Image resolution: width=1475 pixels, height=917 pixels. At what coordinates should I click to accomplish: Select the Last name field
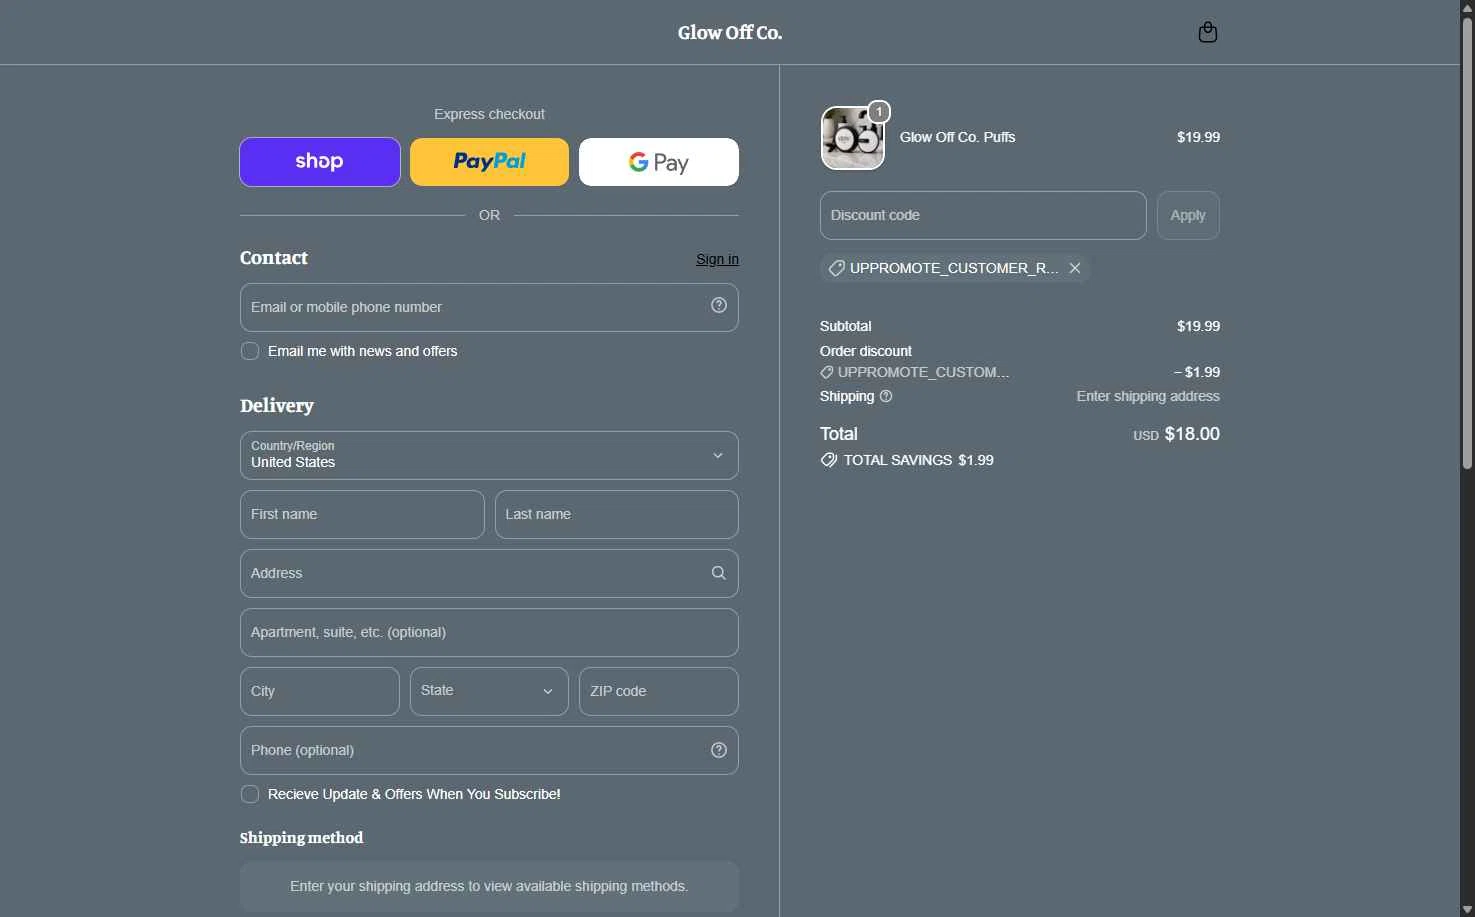point(617,514)
